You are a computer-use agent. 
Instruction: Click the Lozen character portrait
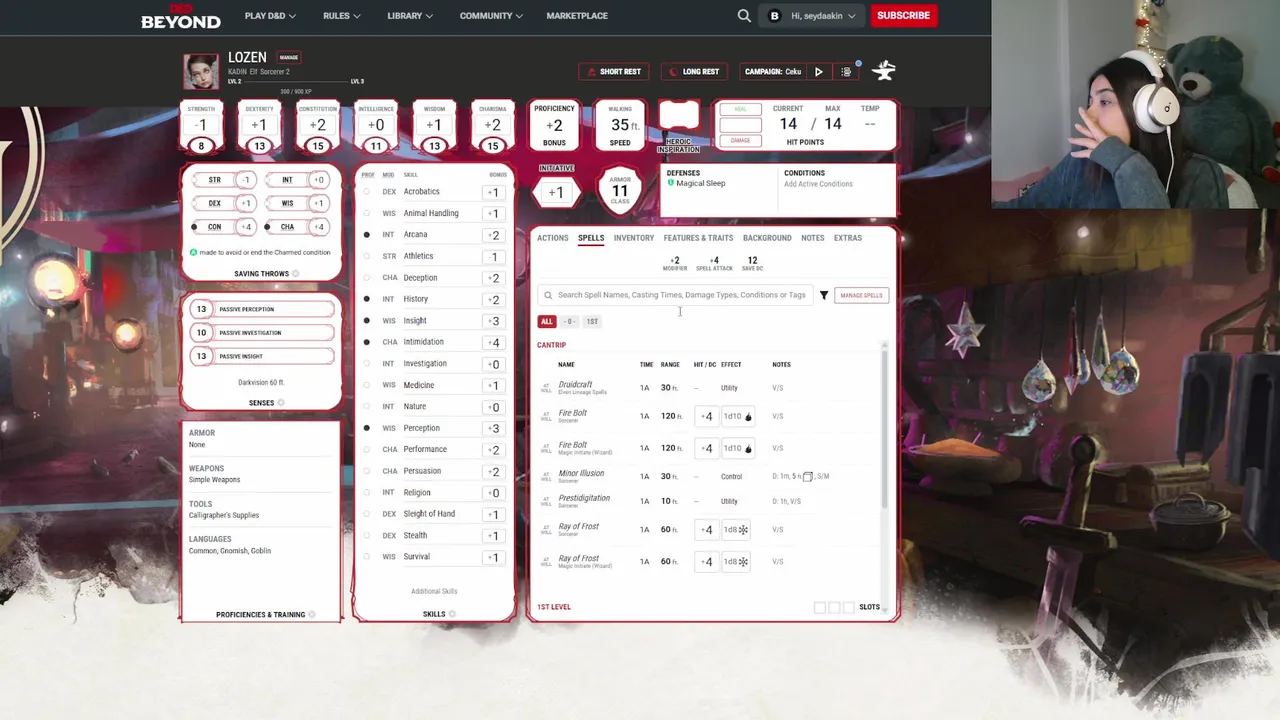(201, 71)
